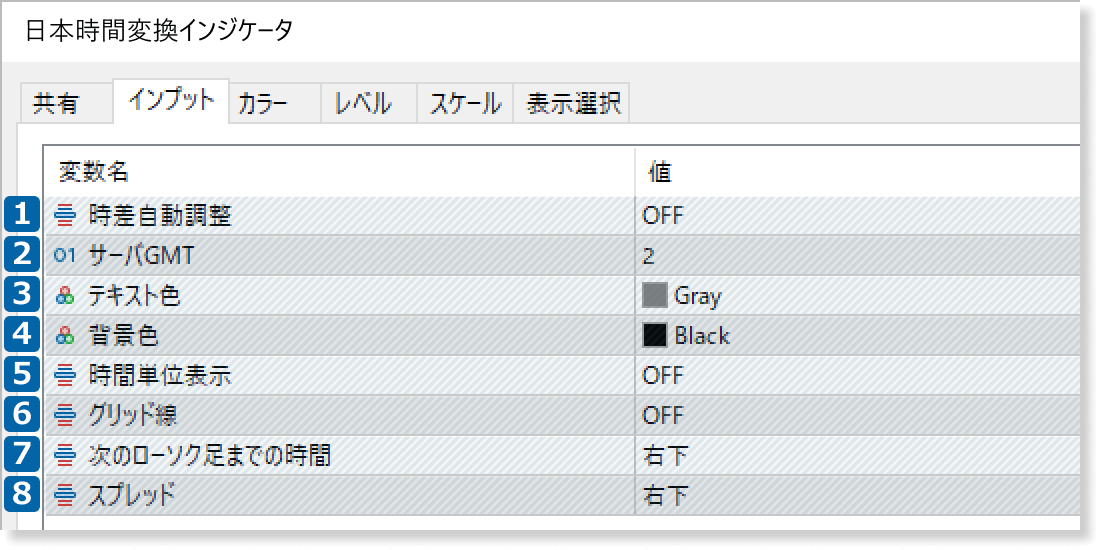The width and height of the screenshot is (1100, 550).
Task: Click the 値 column header
Action: 660,172
